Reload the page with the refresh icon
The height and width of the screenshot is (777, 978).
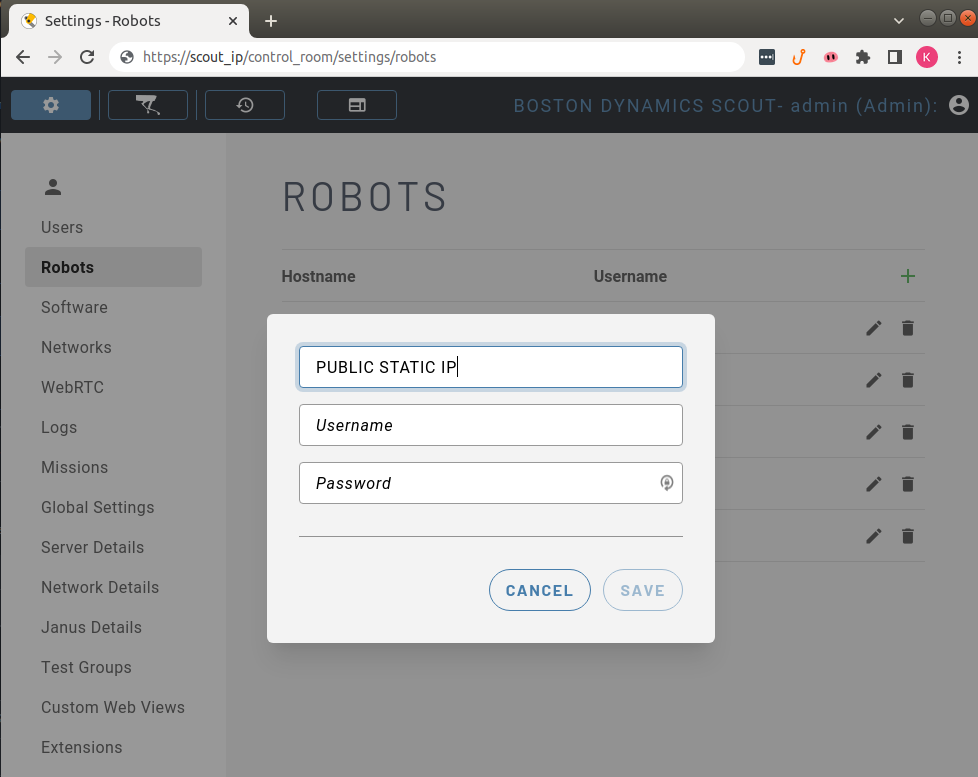coord(87,57)
